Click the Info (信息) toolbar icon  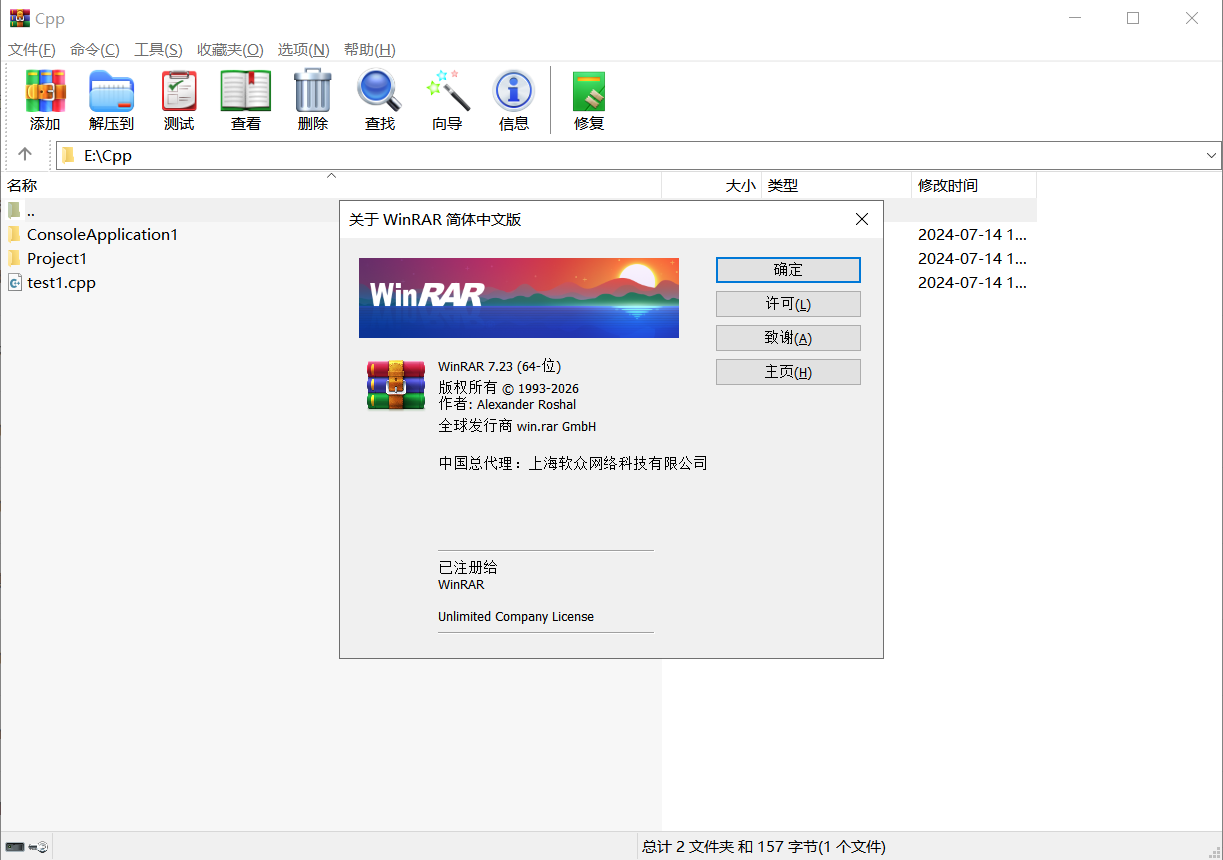pos(514,91)
